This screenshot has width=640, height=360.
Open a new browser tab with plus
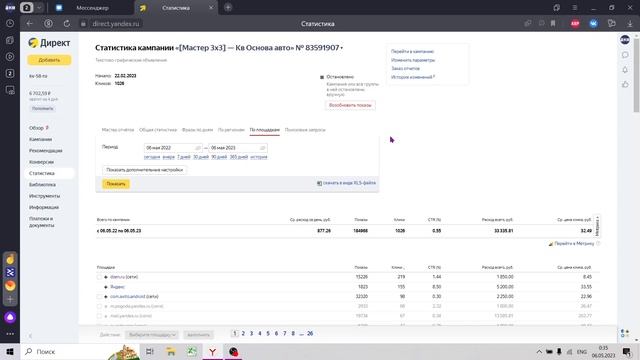[228, 7]
